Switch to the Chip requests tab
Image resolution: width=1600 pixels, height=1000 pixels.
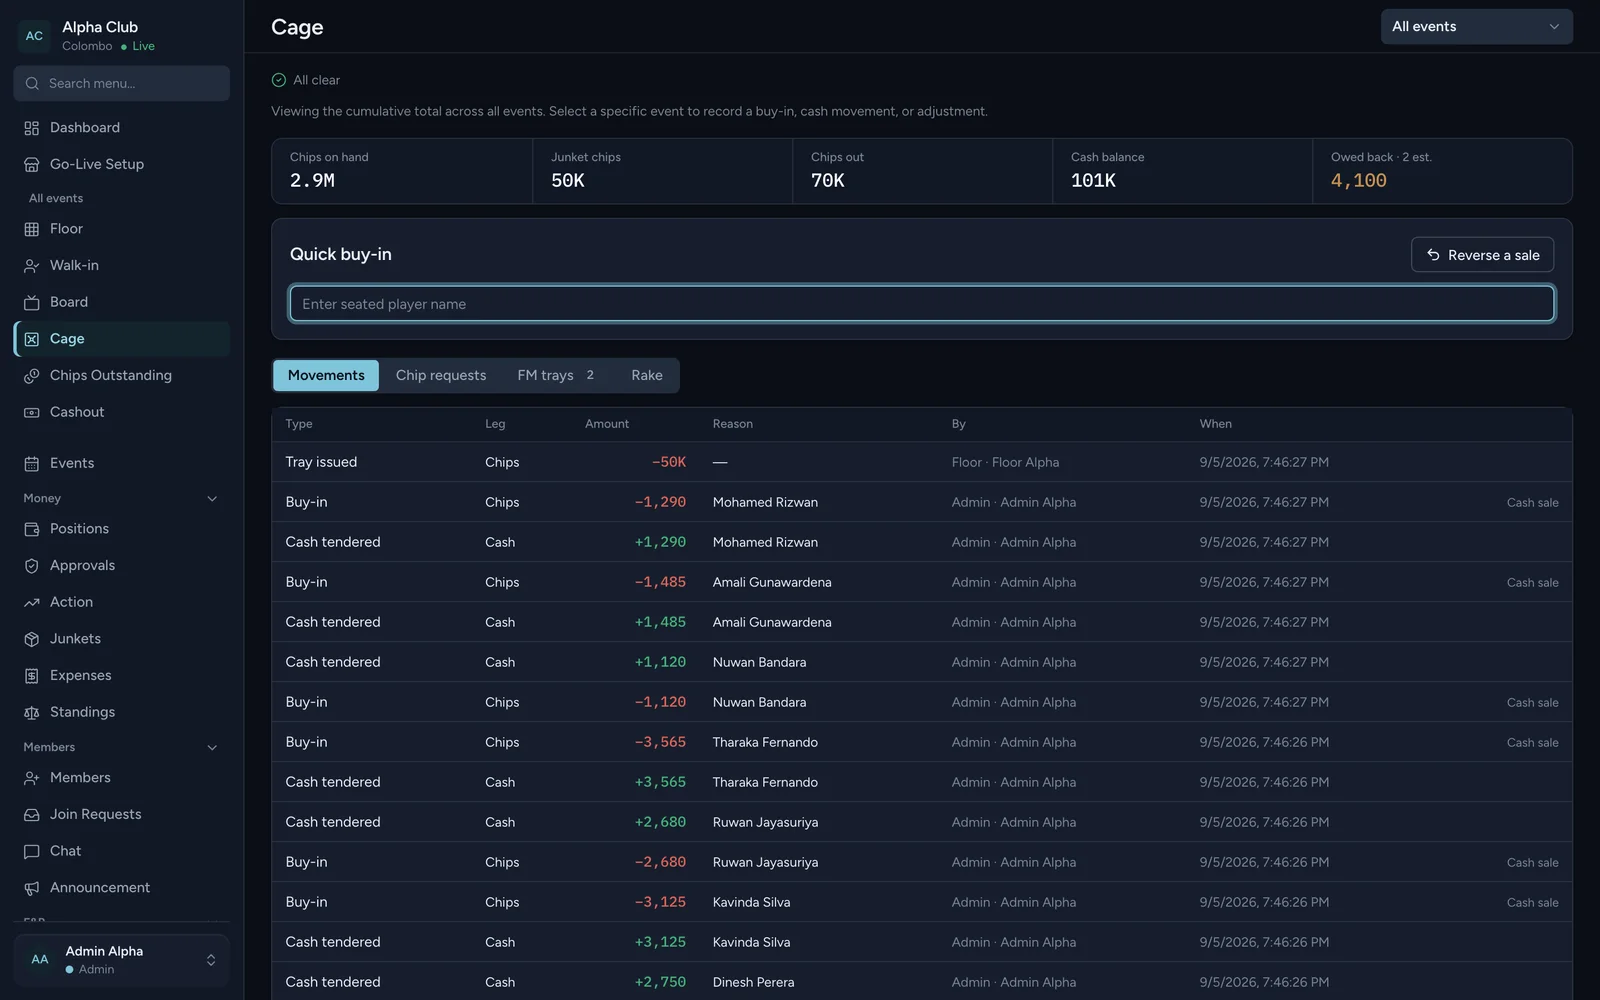441,376
